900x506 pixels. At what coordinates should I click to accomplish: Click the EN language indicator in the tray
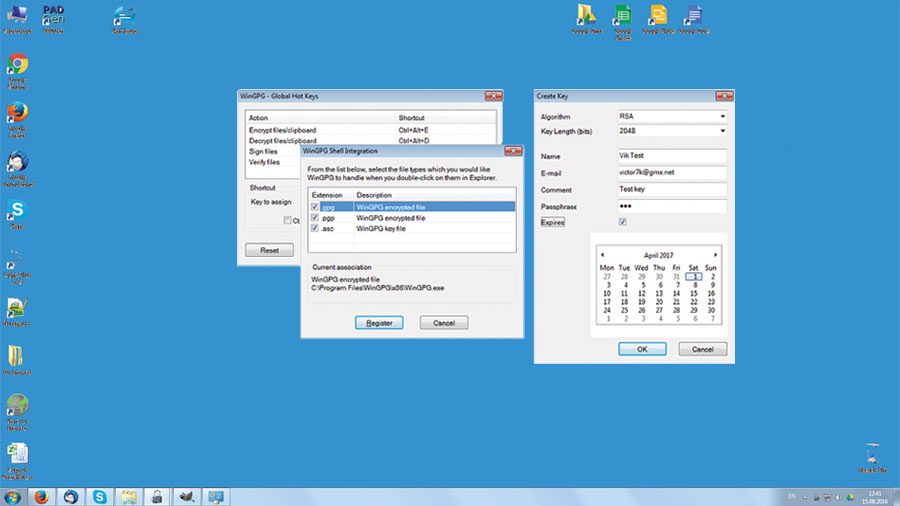coord(792,496)
